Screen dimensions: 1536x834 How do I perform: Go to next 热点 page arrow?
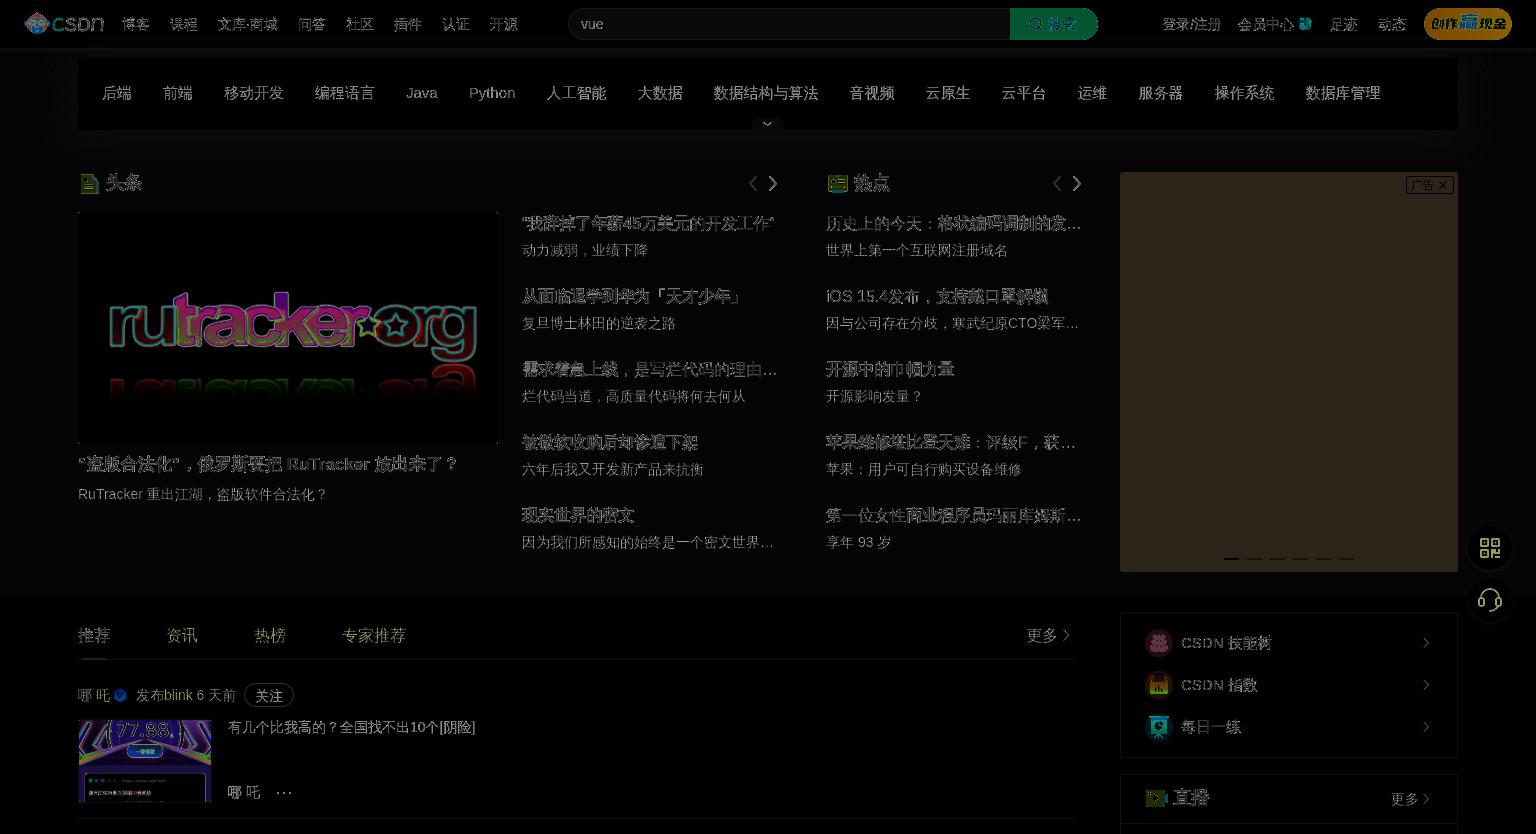[1077, 183]
